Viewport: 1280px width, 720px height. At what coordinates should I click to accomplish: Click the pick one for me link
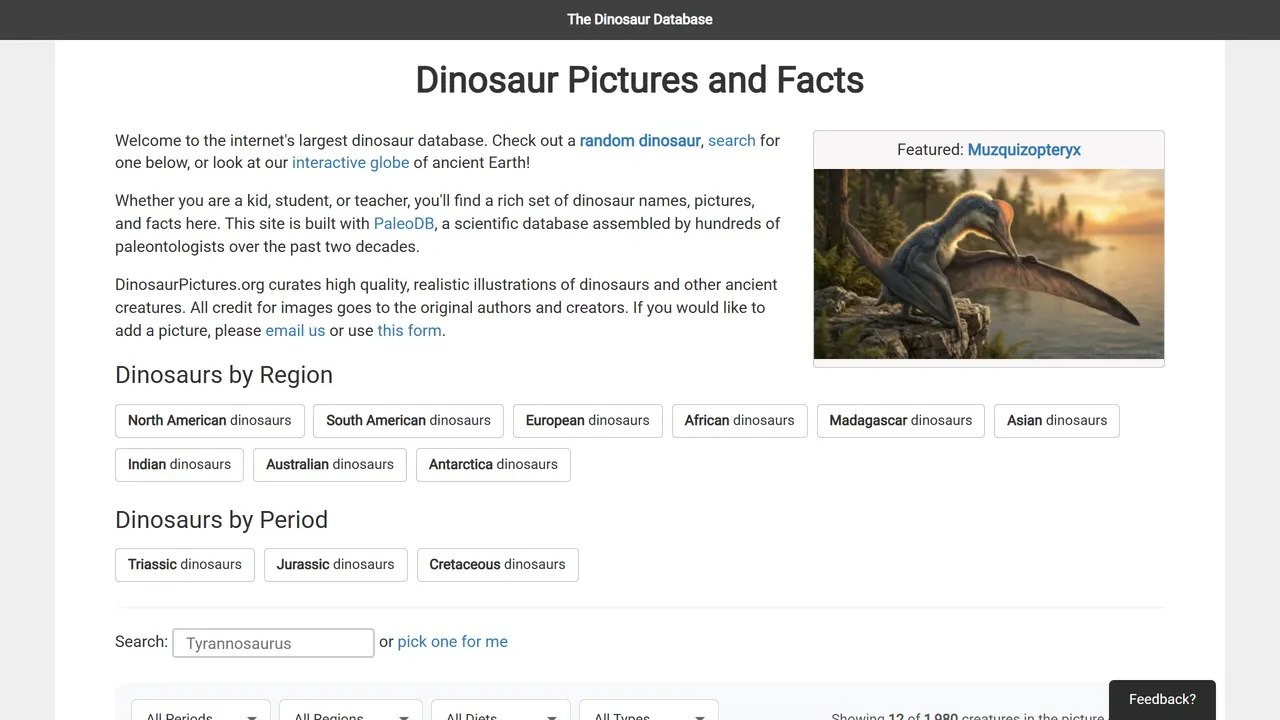452,642
